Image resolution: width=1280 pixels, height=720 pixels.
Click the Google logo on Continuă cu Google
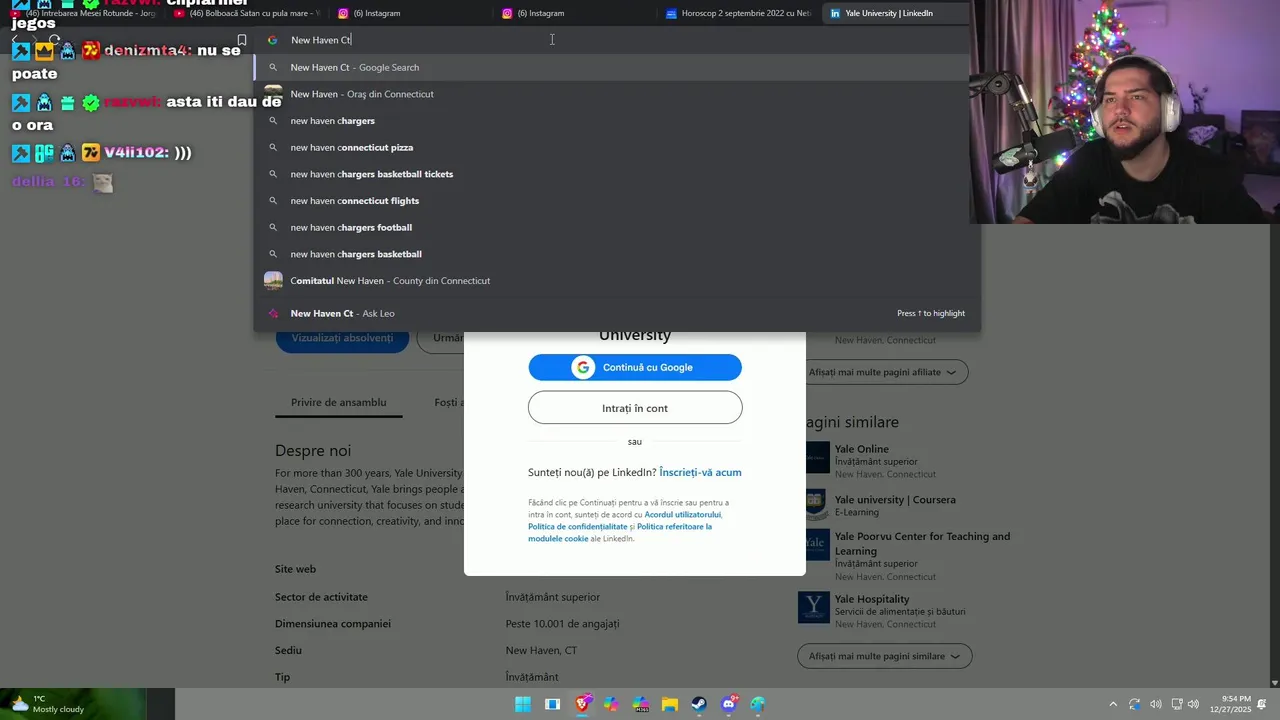pyautogui.click(x=583, y=367)
